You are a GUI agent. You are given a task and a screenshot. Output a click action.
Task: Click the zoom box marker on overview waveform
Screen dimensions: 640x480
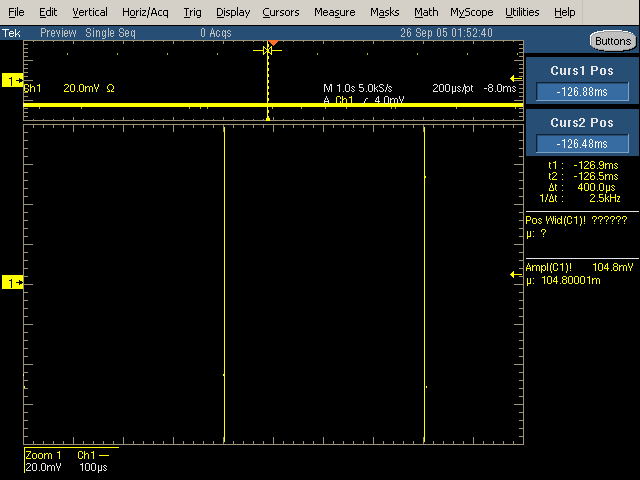pyautogui.click(x=268, y=50)
